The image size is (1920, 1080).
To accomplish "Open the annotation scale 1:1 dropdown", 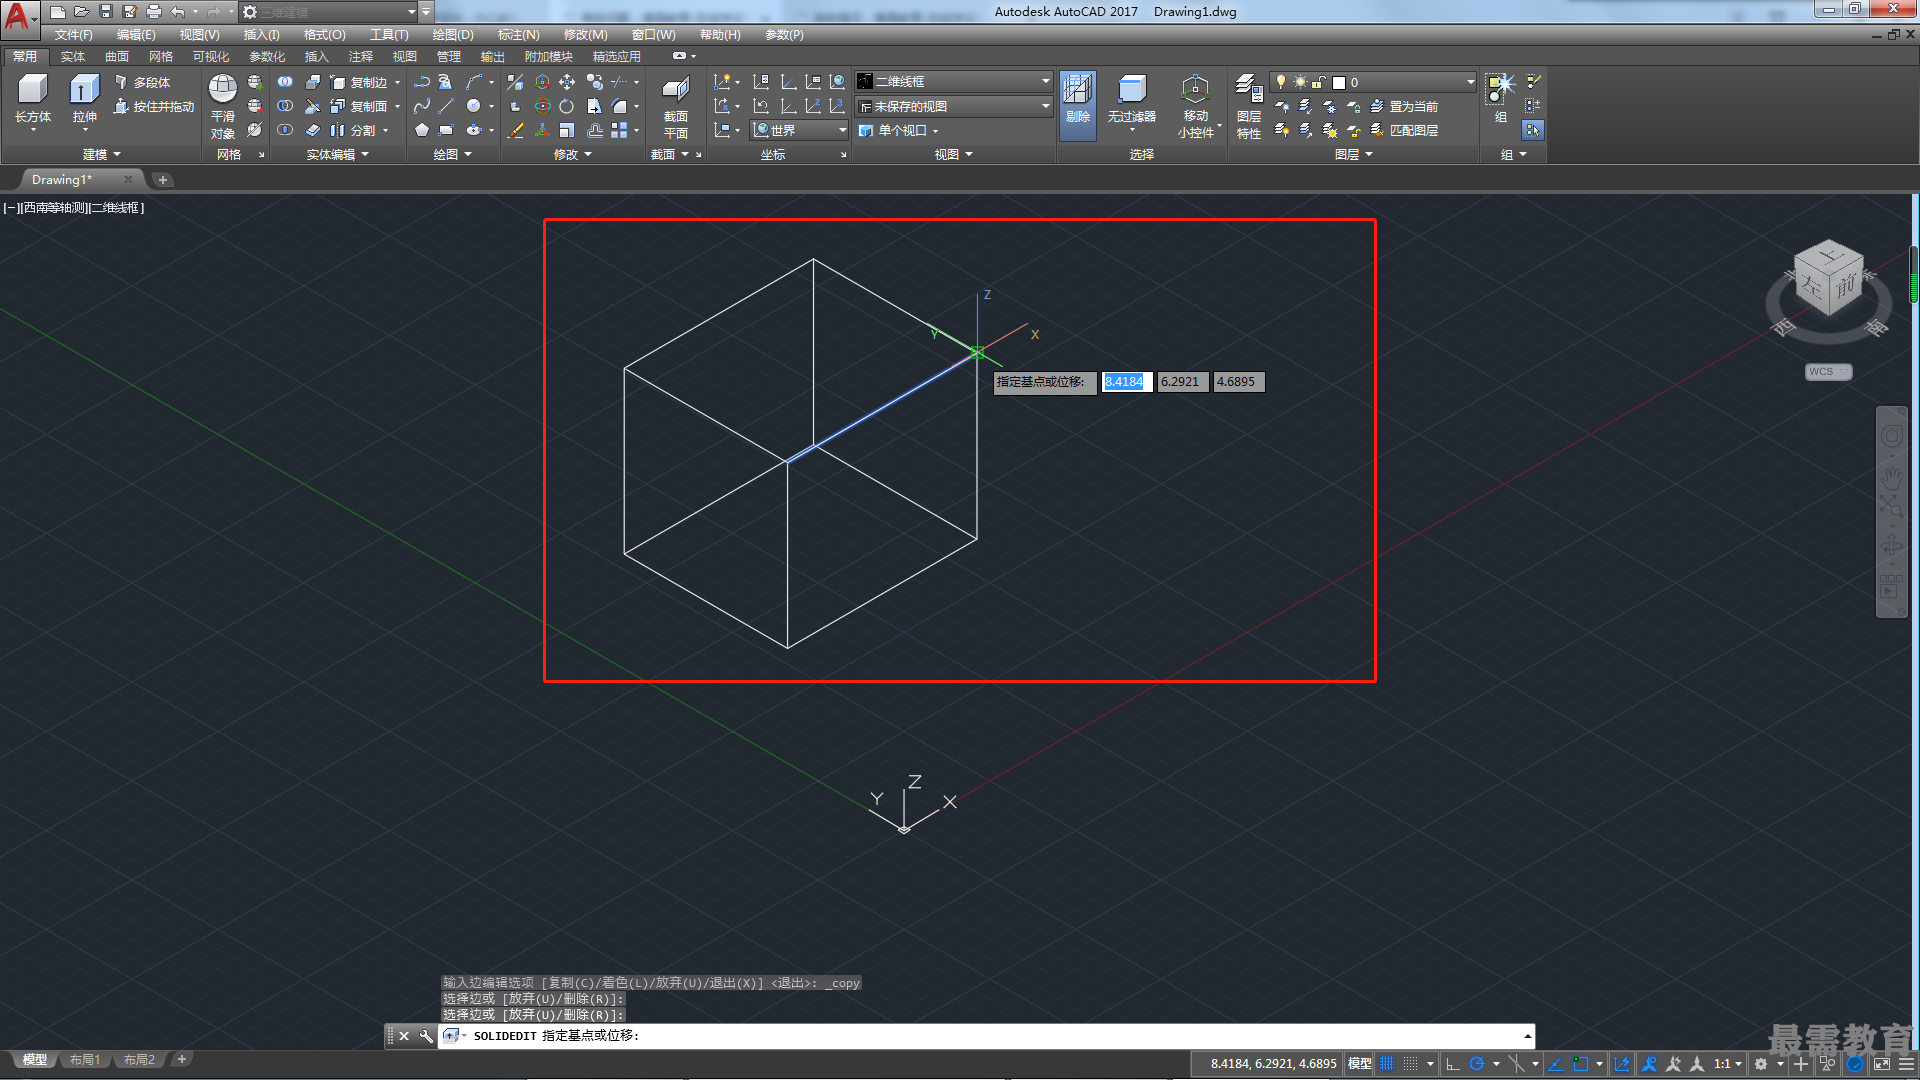I will pos(1727,1064).
